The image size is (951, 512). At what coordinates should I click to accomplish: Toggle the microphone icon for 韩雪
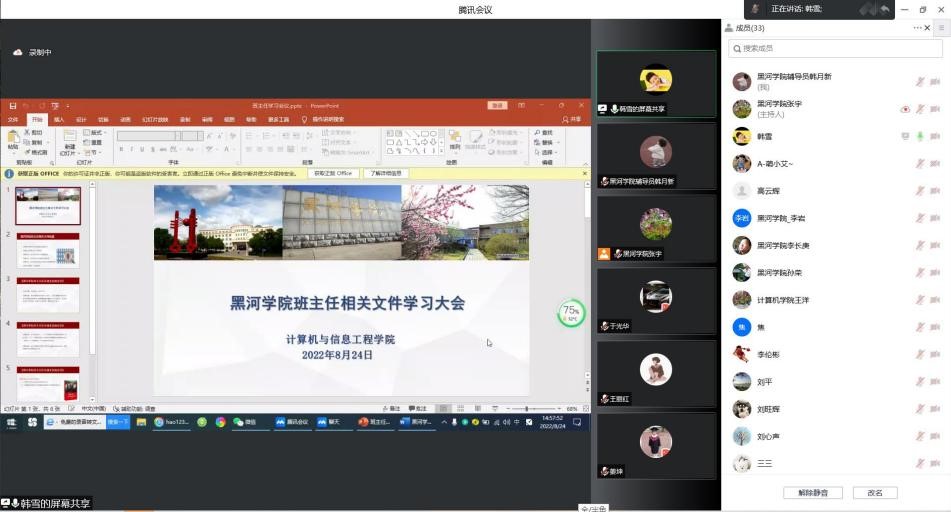point(920,136)
